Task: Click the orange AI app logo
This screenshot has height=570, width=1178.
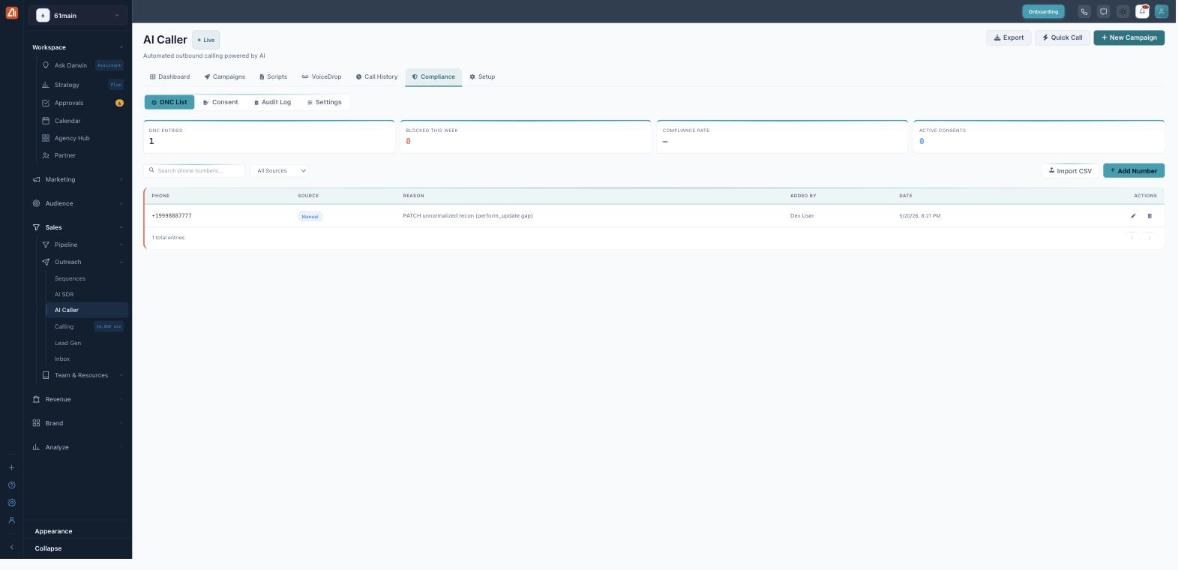Action: click(11, 12)
